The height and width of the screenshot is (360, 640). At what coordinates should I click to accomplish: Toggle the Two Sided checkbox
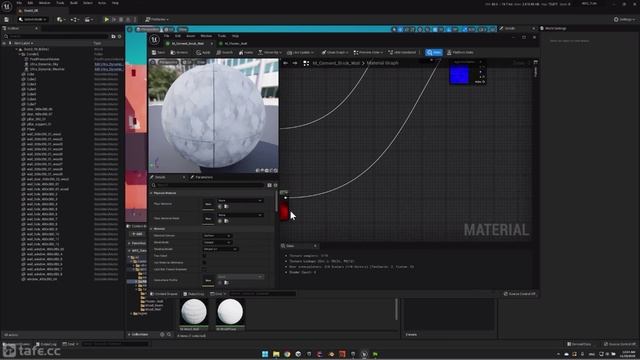[x=204, y=256]
